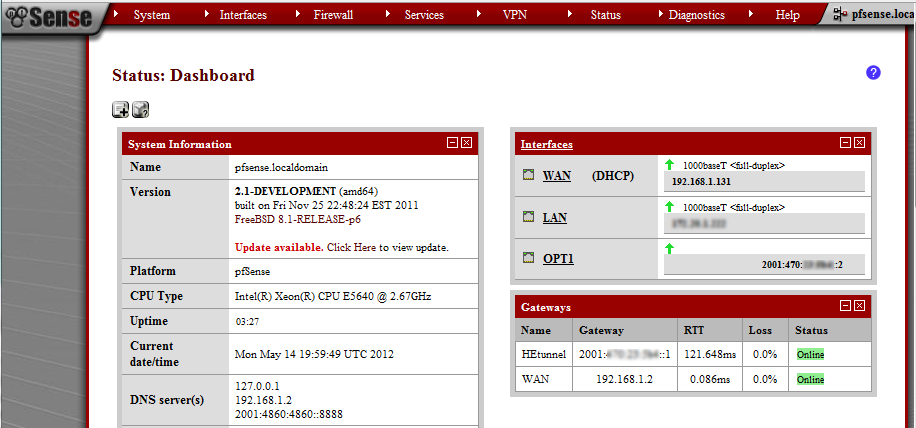Image resolution: width=916 pixels, height=428 pixels.
Task: Click the 121.648ms RTT value
Action: pyautogui.click(x=710, y=354)
